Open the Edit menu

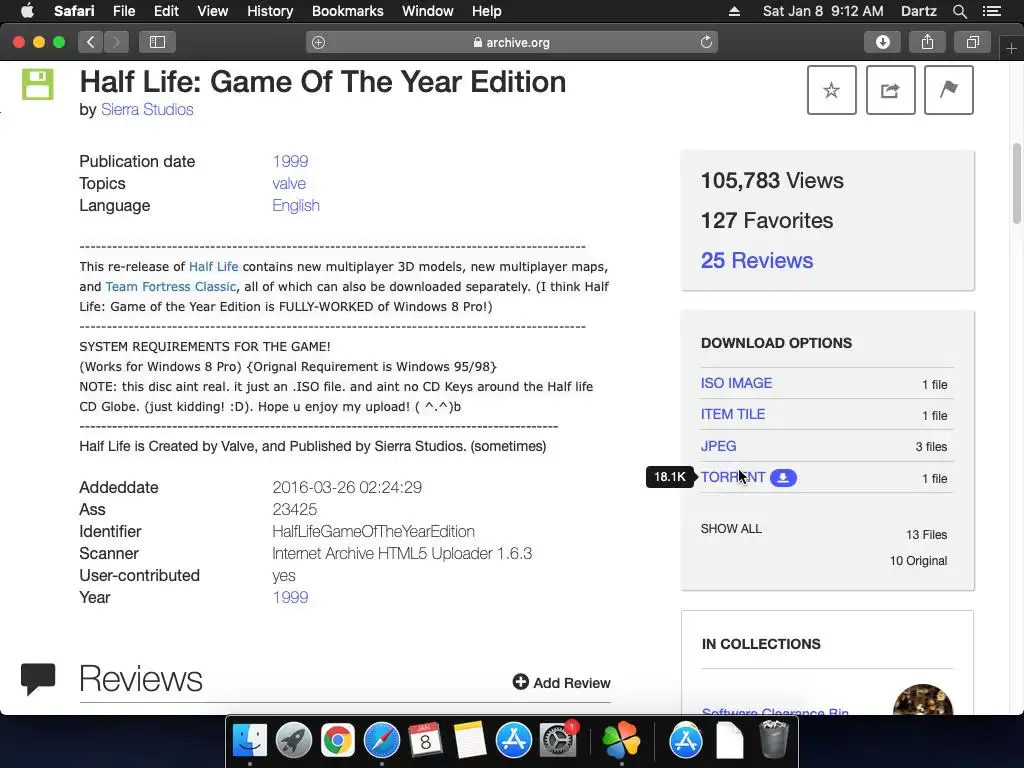coord(166,11)
